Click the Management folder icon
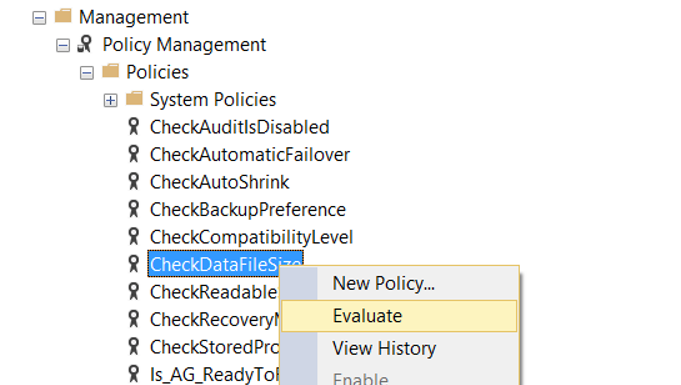 pos(63,16)
